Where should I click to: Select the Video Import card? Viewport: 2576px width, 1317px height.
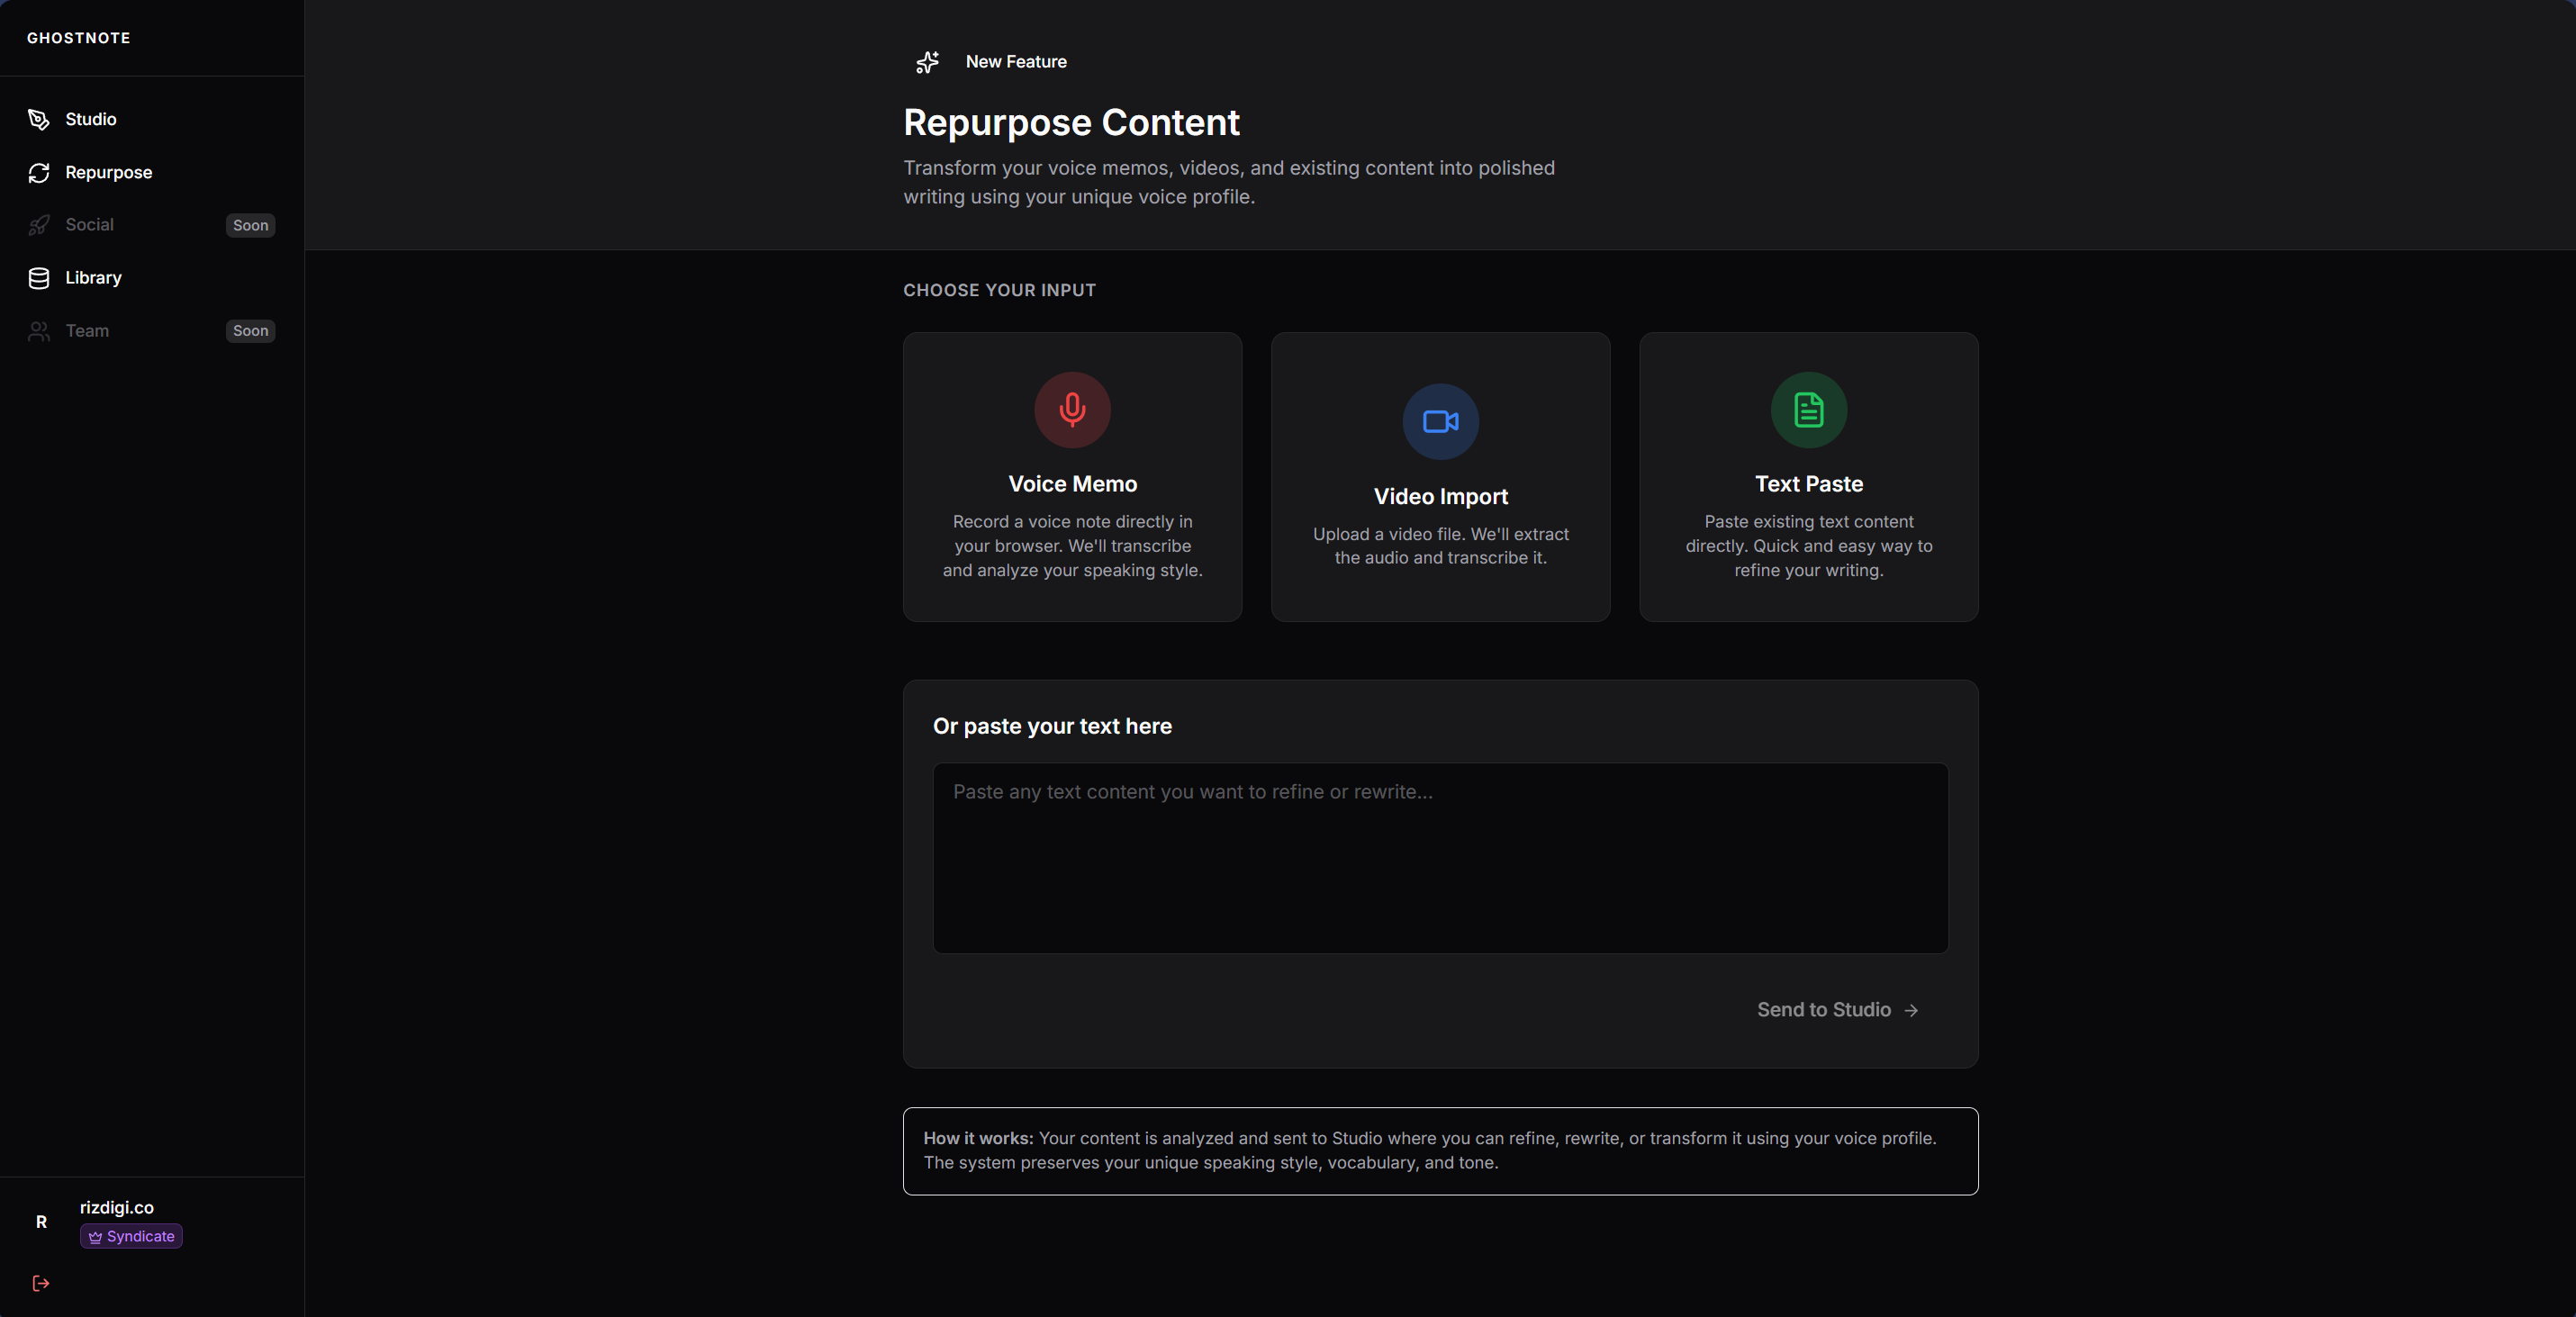pyautogui.click(x=1440, y=476)
